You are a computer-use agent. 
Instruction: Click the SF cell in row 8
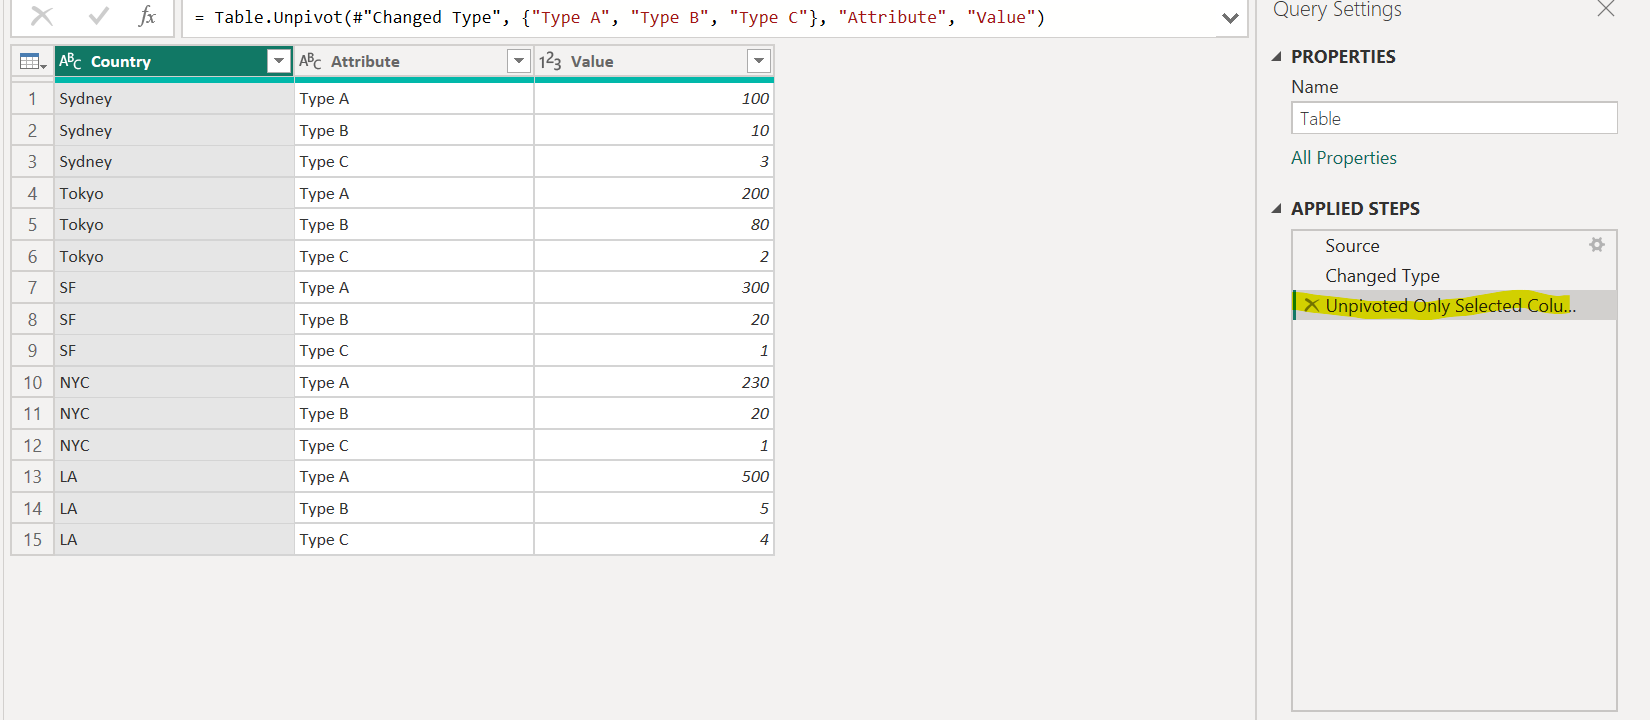point(174,319)
